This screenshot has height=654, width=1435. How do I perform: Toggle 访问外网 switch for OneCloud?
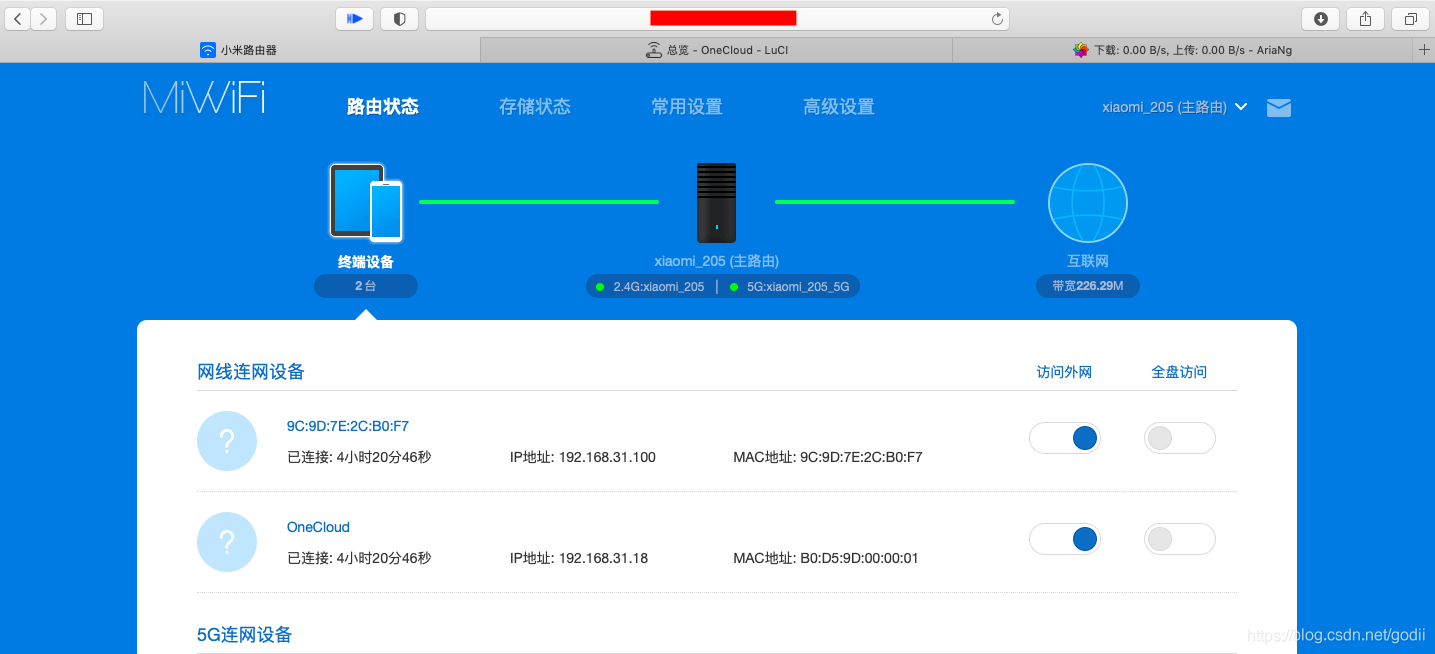point(1064,539)
